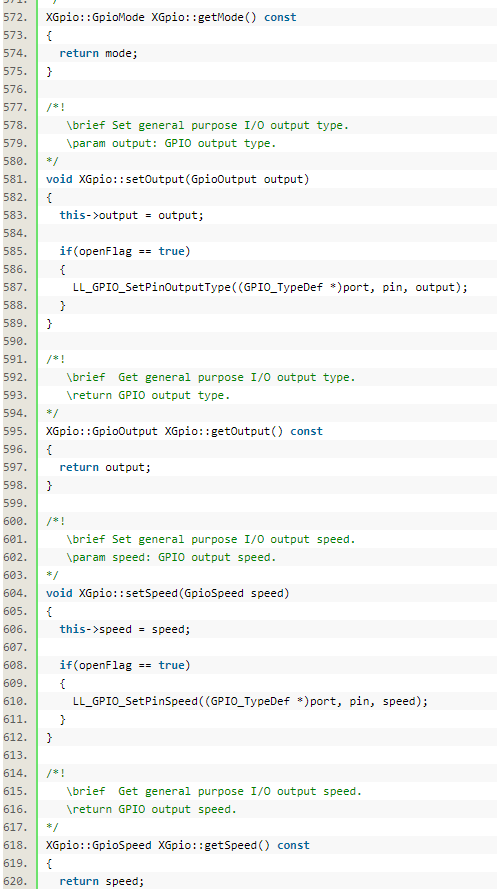
Task: Click the XGpio::getOutput() const signature line
Action: click(x=184, y=431)
